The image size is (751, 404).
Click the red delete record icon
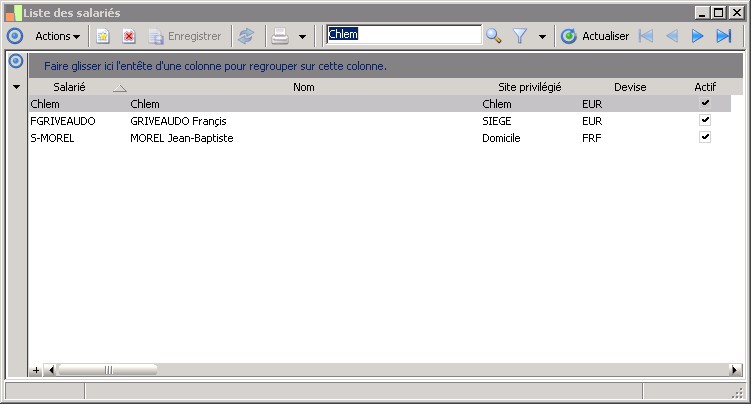tap(128, 36)
